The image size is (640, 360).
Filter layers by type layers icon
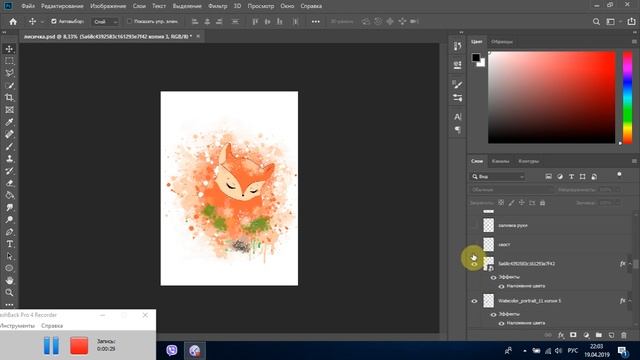click(571, 176)
